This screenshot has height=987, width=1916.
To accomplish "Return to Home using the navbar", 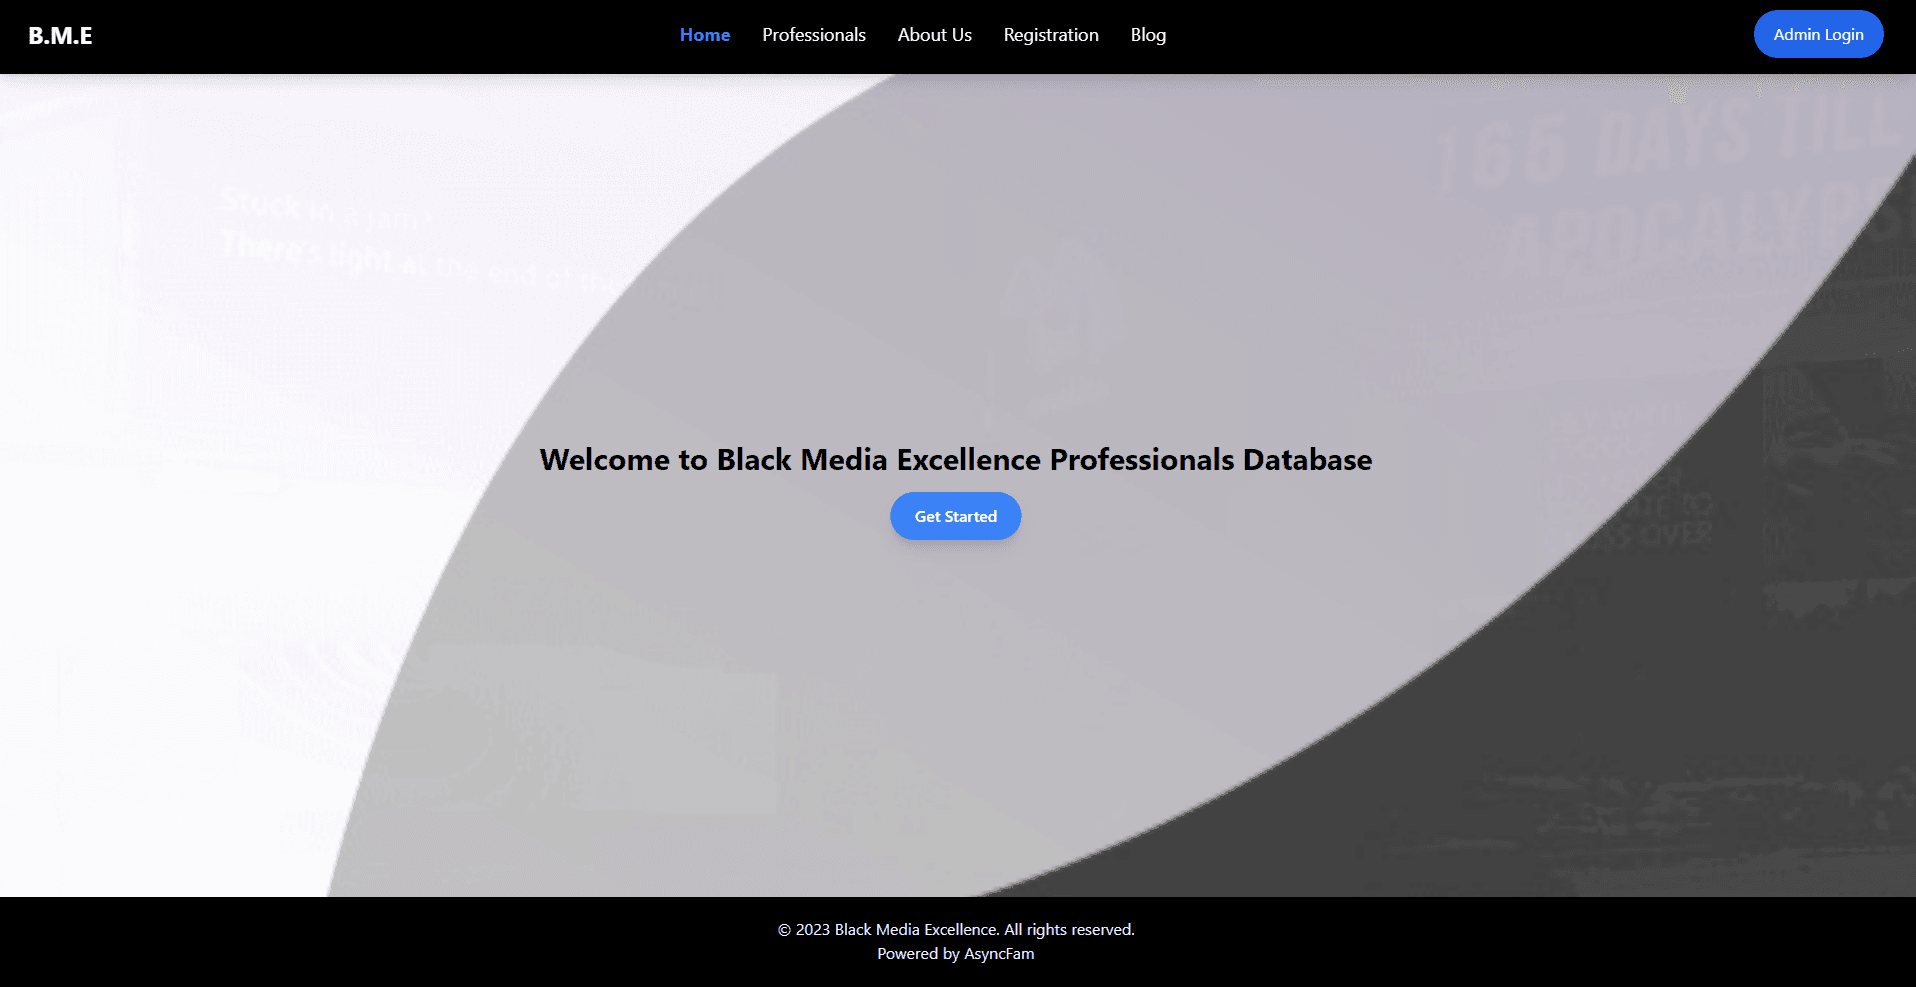I will [x=704, y=34].
